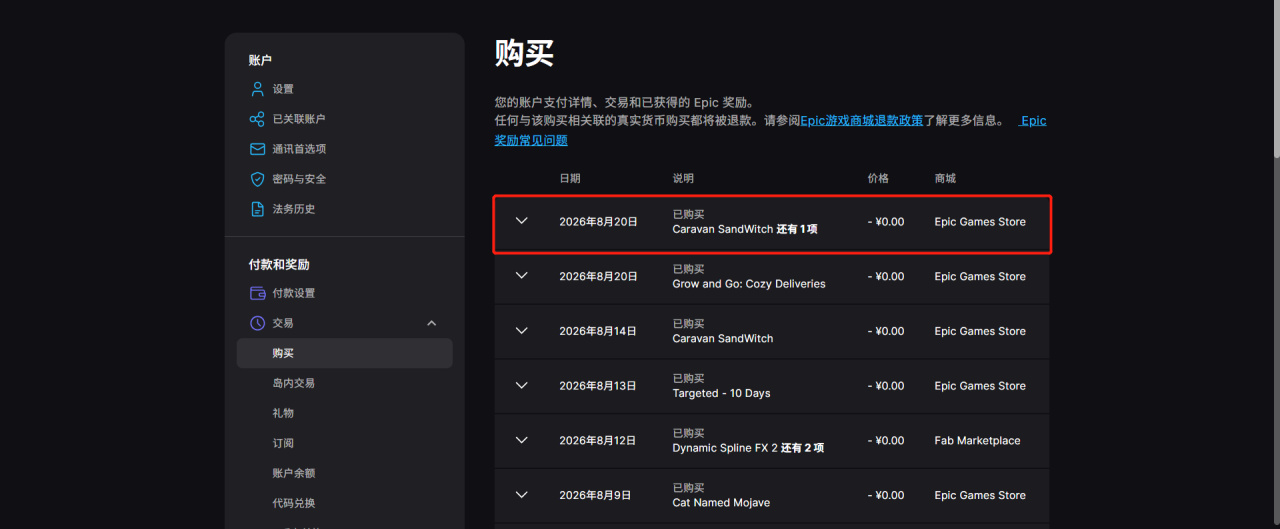Click the linked accounts icon beside 已关联账户
1280x529 pixels.
[x=257, y=119]
